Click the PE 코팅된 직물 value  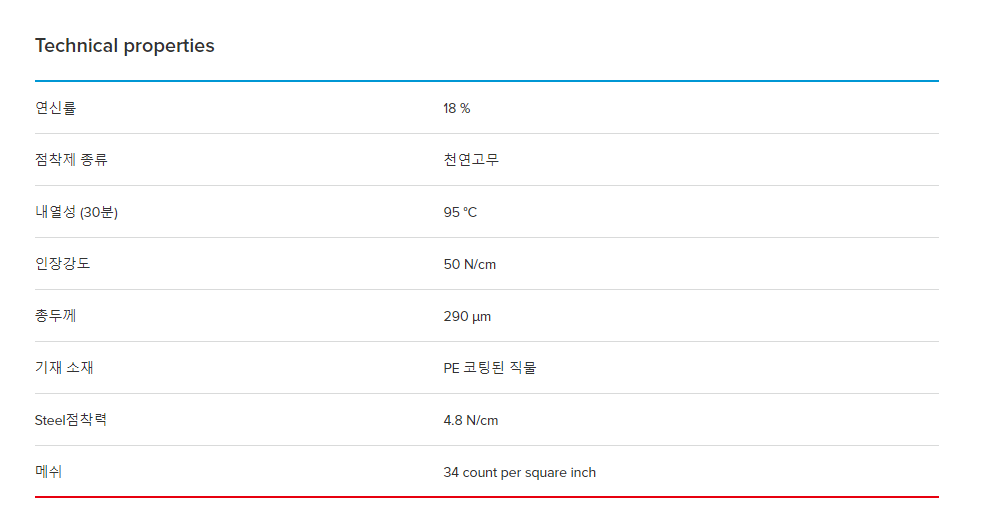click(490, 368)
